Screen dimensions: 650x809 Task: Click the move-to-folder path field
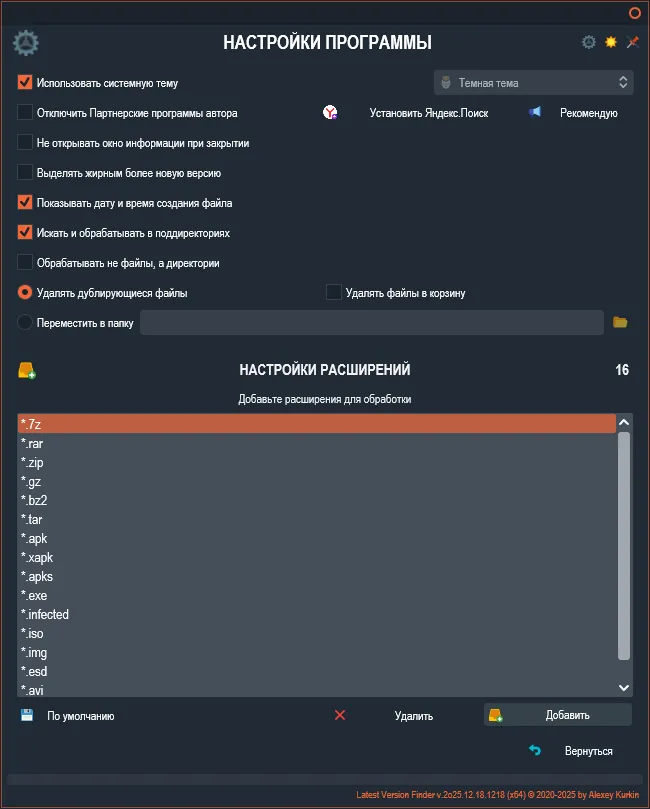point(371,322)
